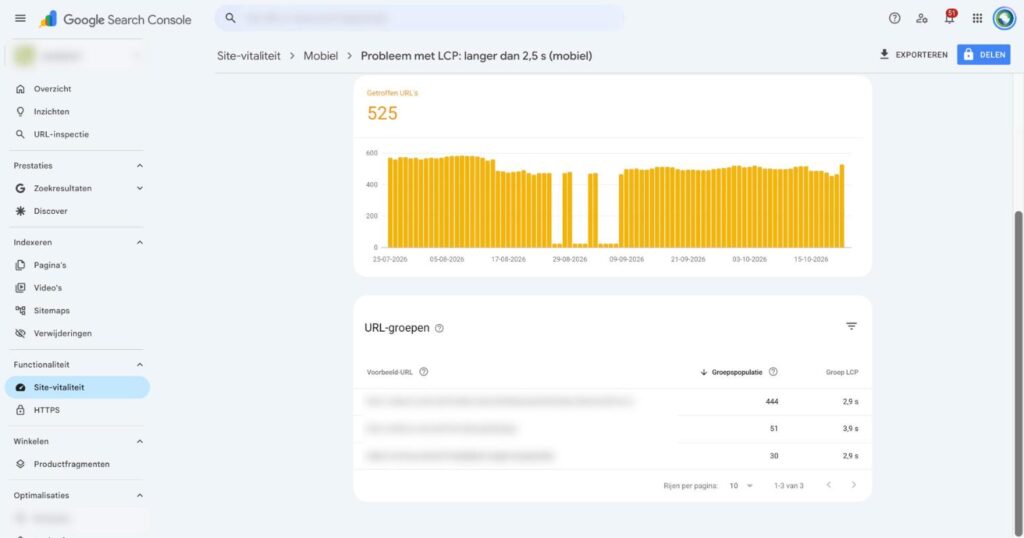Screen dimensions: 1024x538
Task: Select the Getroffen URL's 525 metric
Action: pyautogui.click(x=392, y=106)
